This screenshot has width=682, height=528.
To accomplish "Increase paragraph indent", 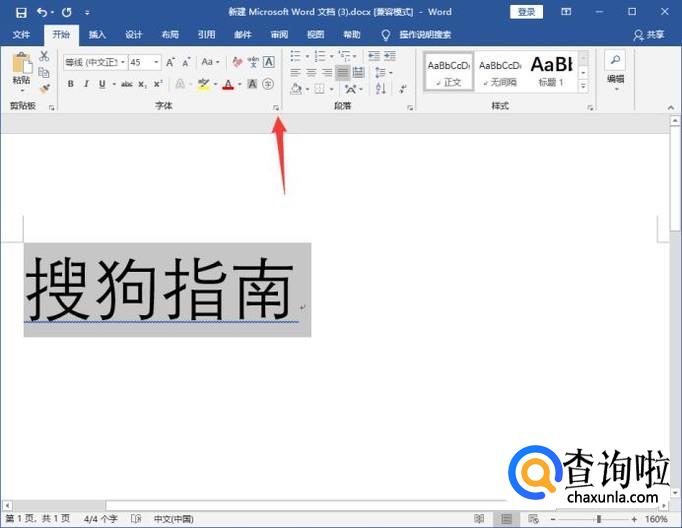I will (390, 56).
